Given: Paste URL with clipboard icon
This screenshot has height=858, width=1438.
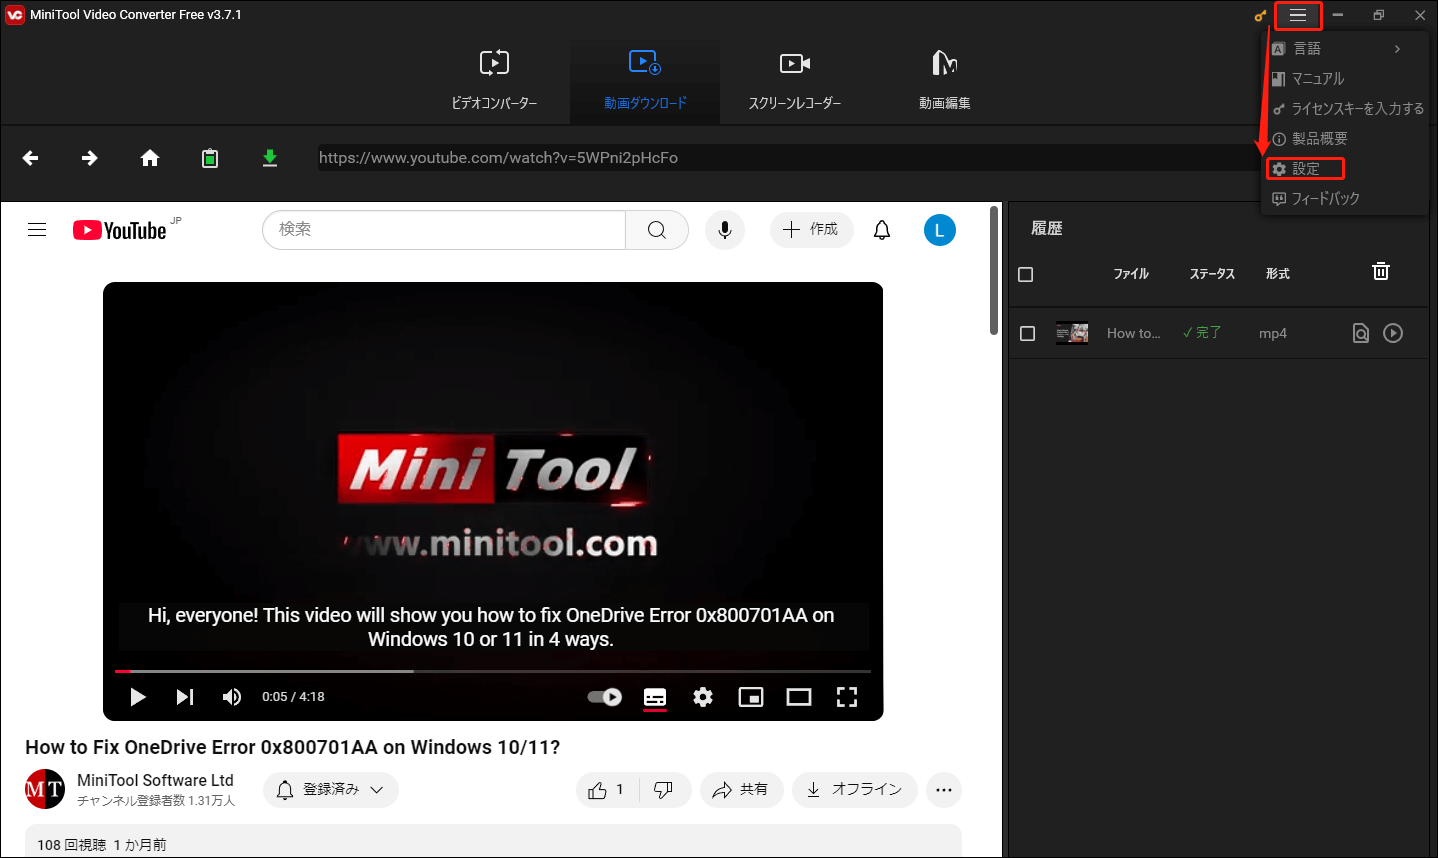Looking at the screenshot, I should [210, 158].
